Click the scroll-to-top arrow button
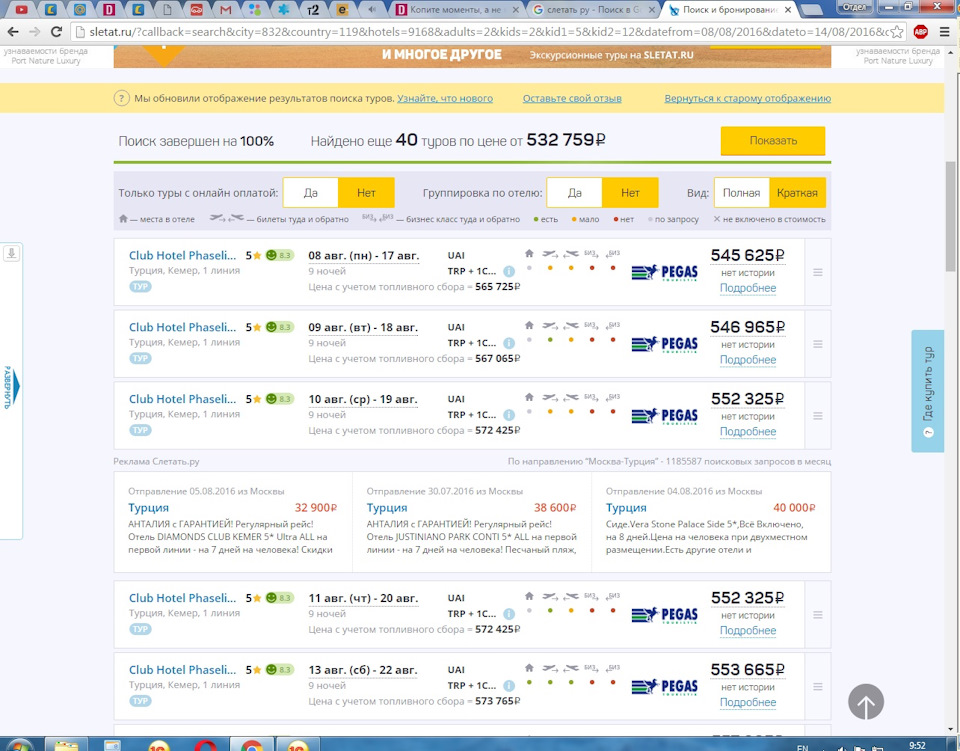Image resolution: width=960 pixels, height=751 pixels. tap(866, 702)
